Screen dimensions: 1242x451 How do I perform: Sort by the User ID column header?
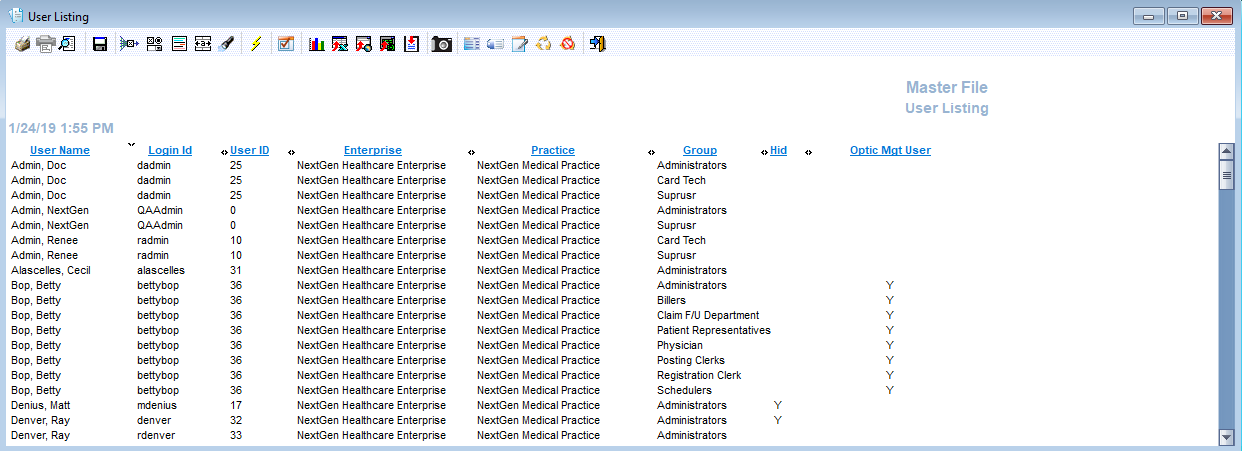tap(249, 150)
